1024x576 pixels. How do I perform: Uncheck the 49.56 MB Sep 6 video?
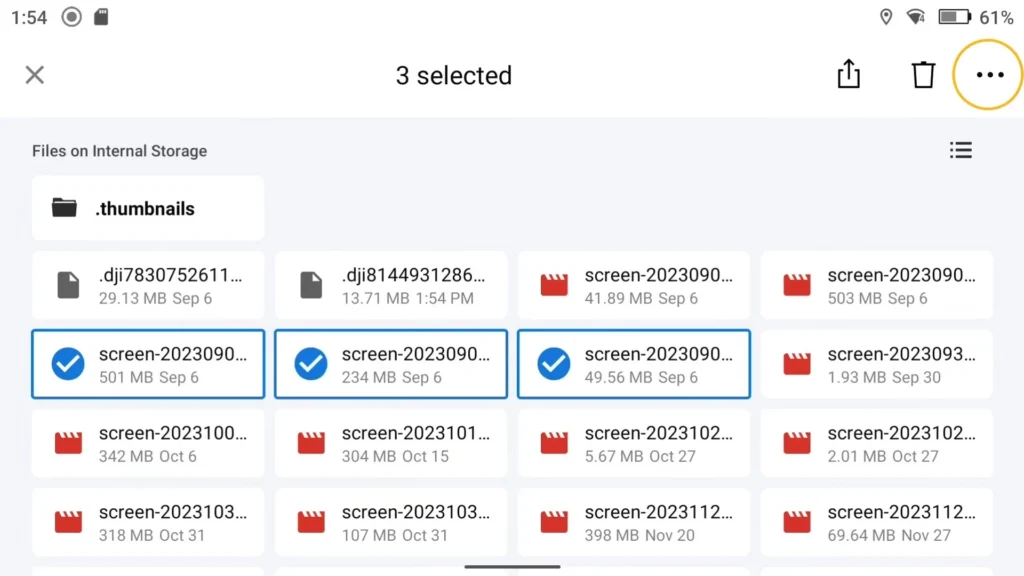(554, 364)
